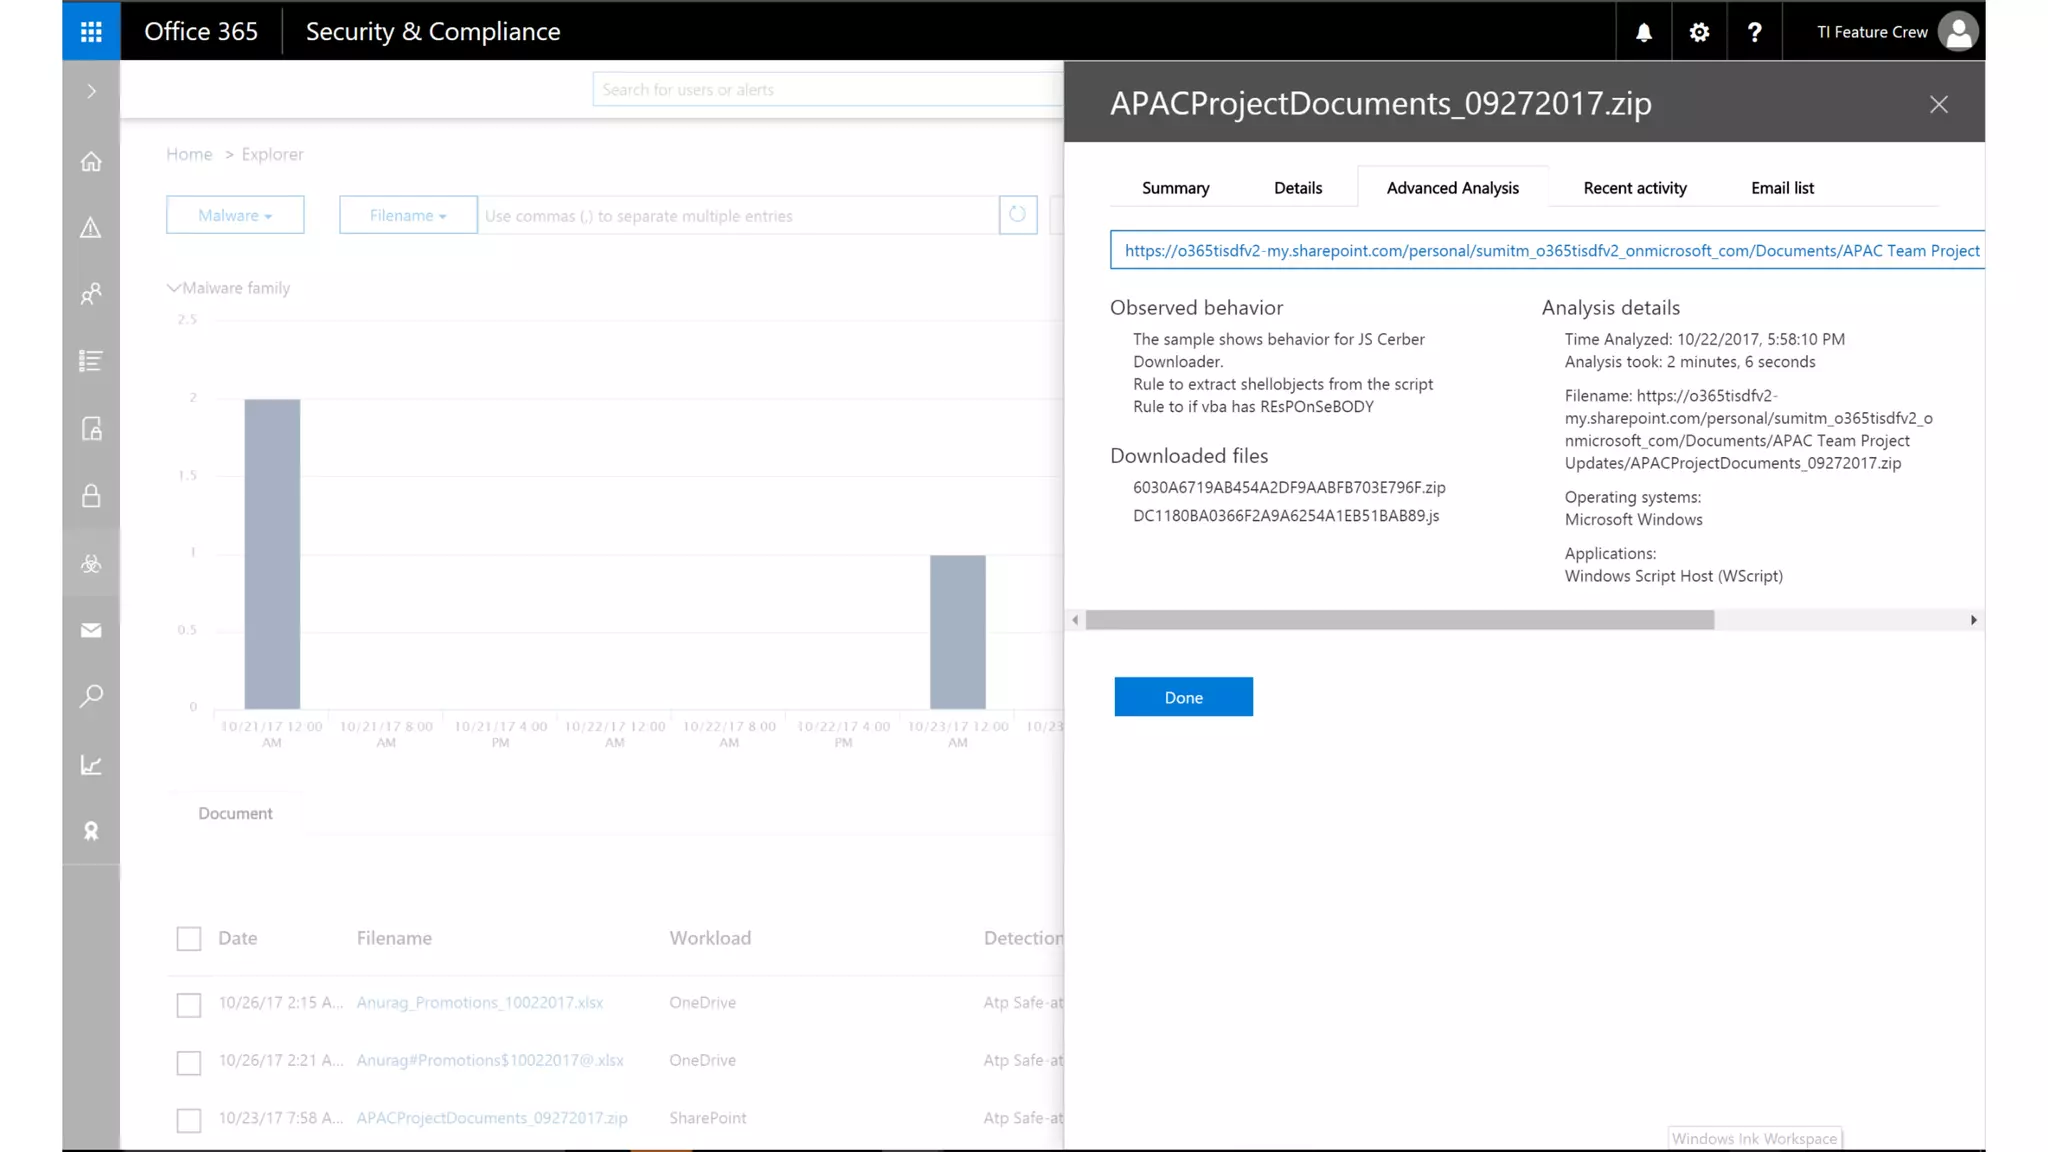Switch to the Recent activity tab
The width and height of the screenshot is (2048, 1152).
(x=1634, y=188)
